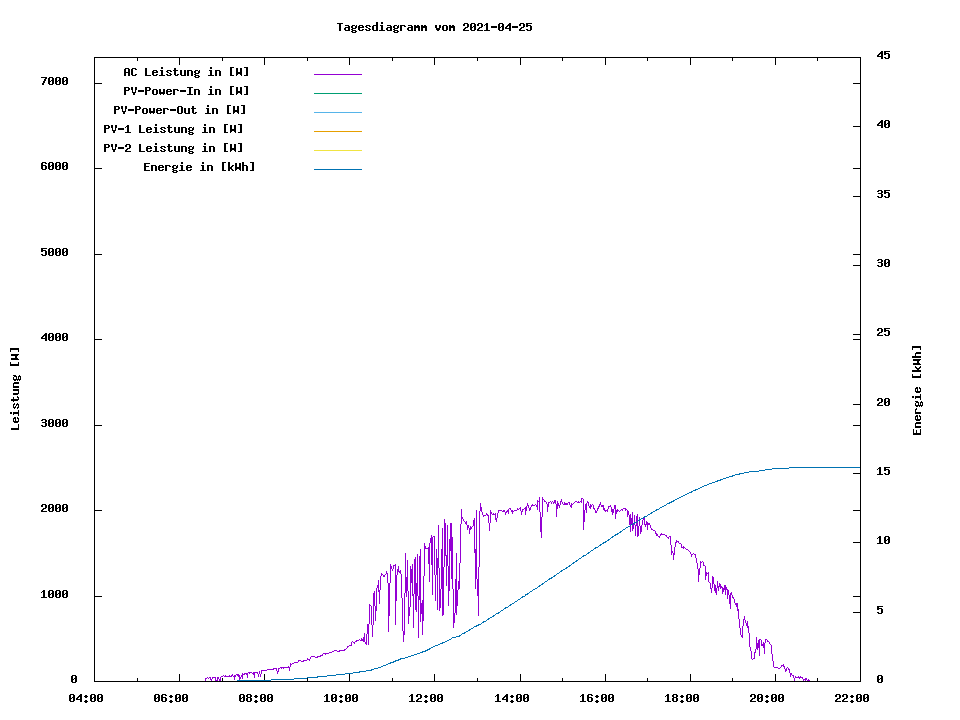Screen dimensions: 960x720
Task: Click the right axis label Energie [kWh]
Action: [917, 390]
